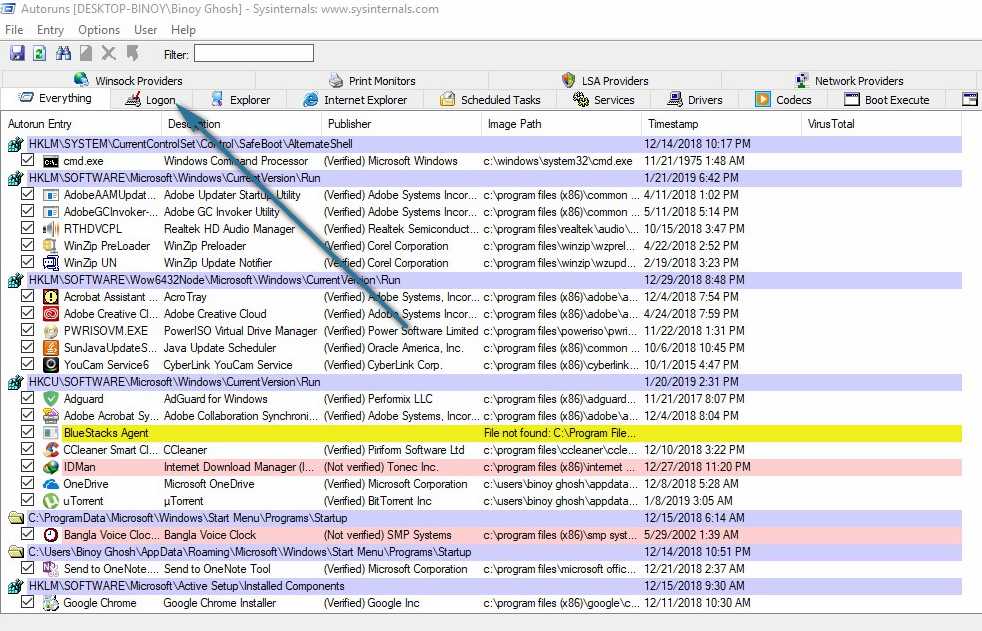Open the Help menu
Image resolution: width=982 pixels, height=631 pixels.
pos(183,30)
